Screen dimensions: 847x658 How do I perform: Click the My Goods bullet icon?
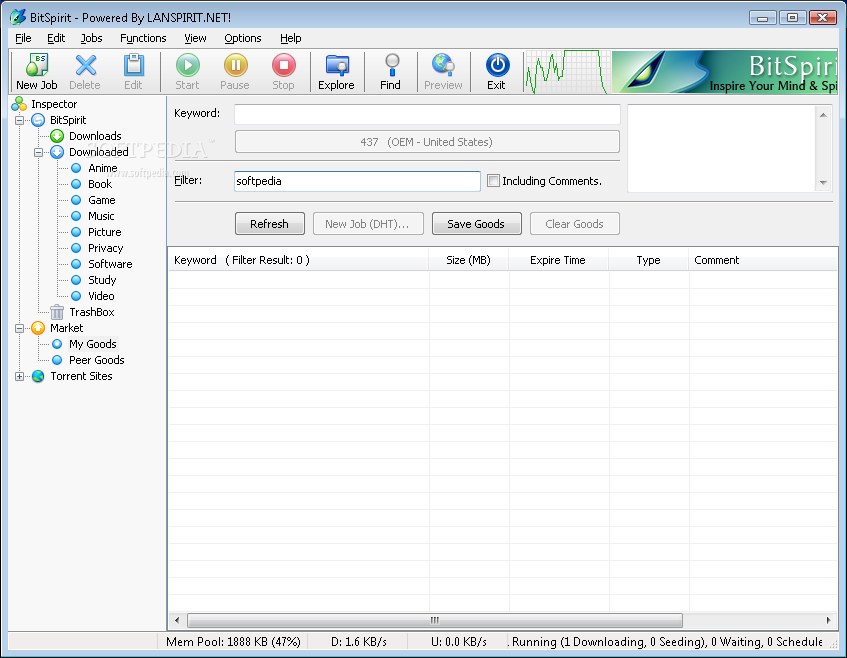click(57, 344)
